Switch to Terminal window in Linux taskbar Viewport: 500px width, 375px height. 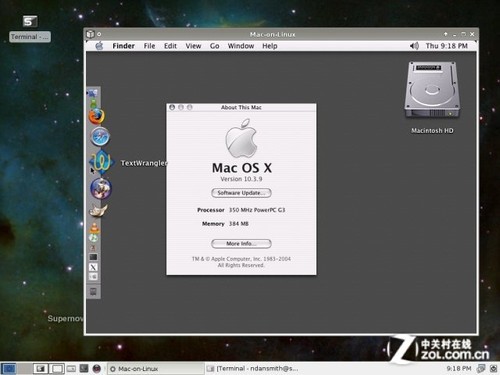[253, 369]
